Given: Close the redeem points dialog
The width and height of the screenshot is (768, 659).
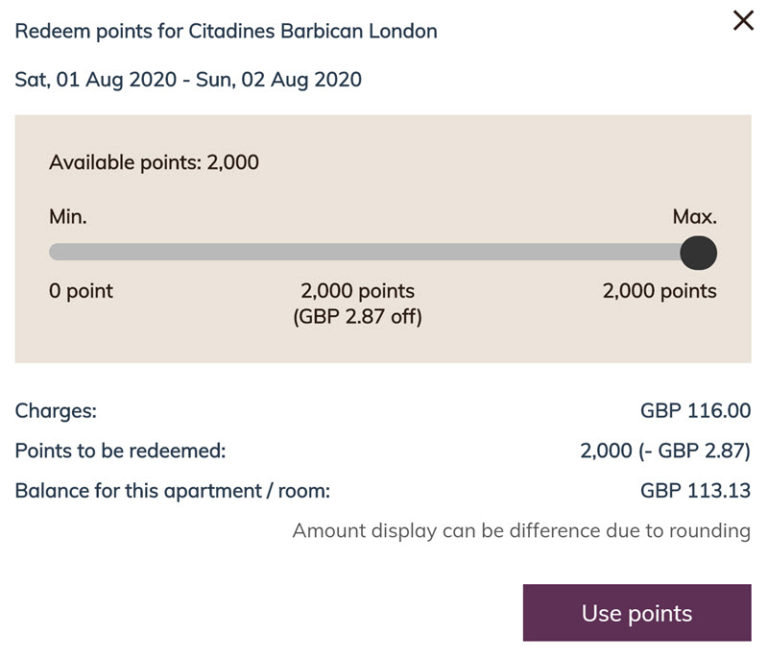Looking at the screenshot, I should coord(743,21).
